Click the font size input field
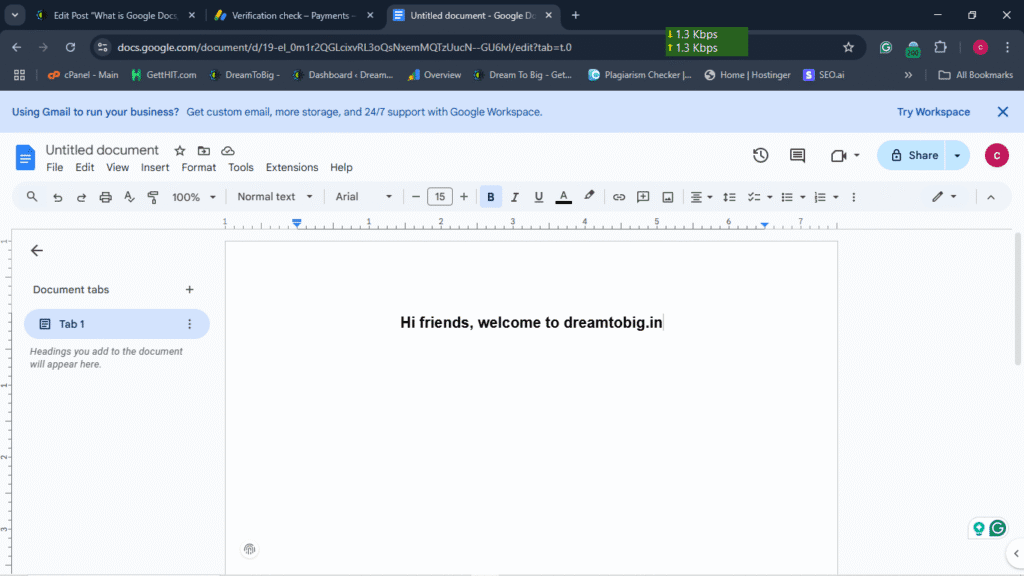1024x576 pixels. 440,197
